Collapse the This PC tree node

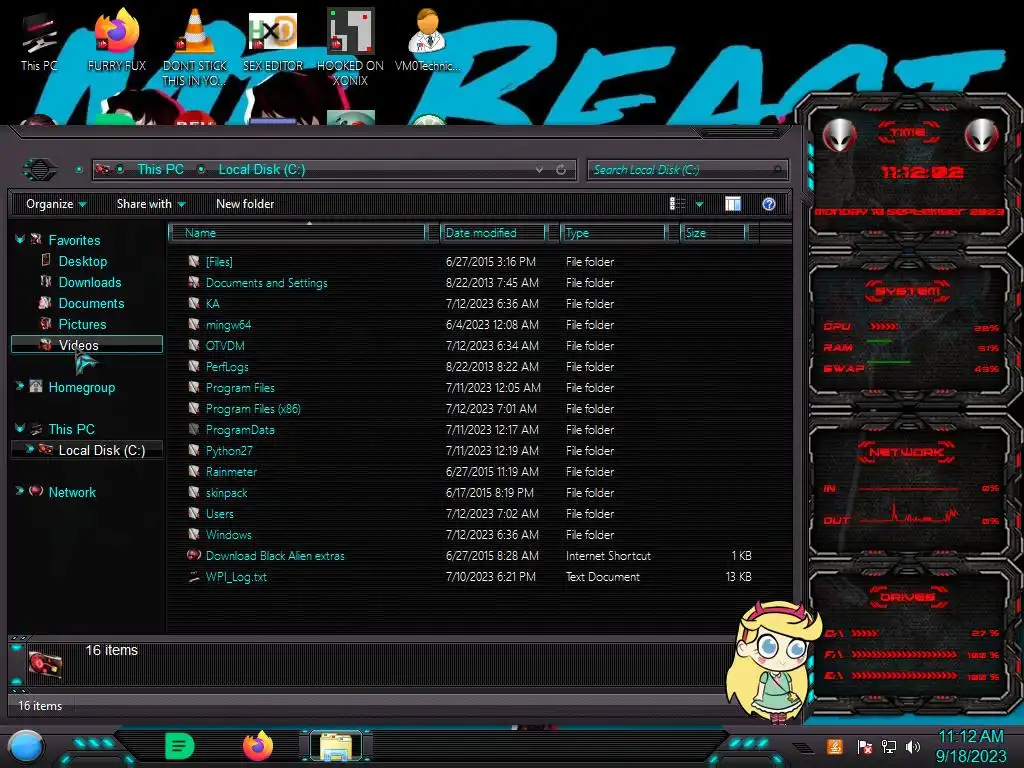tap(20, 428)
